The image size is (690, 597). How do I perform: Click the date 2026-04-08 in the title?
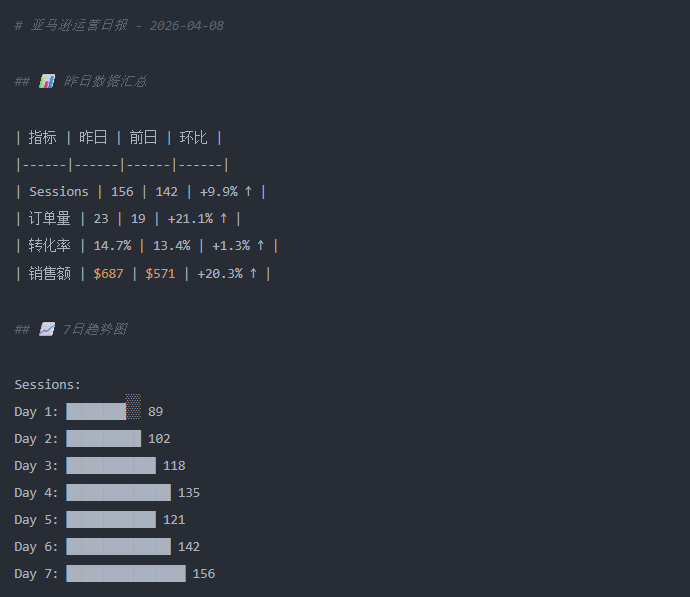point(186,25)
